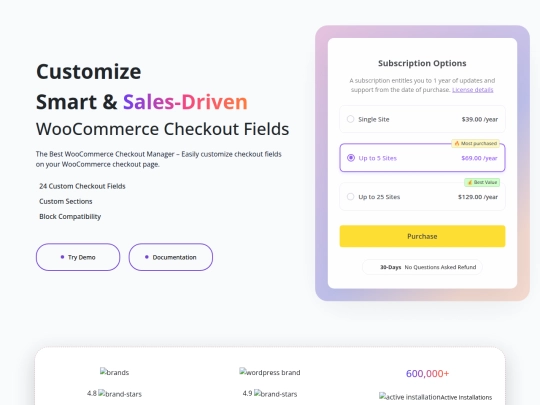Click the Most purchased badge
Image resolution: width=540 pixels, height=405 pixels.
[x=476, y=143]
